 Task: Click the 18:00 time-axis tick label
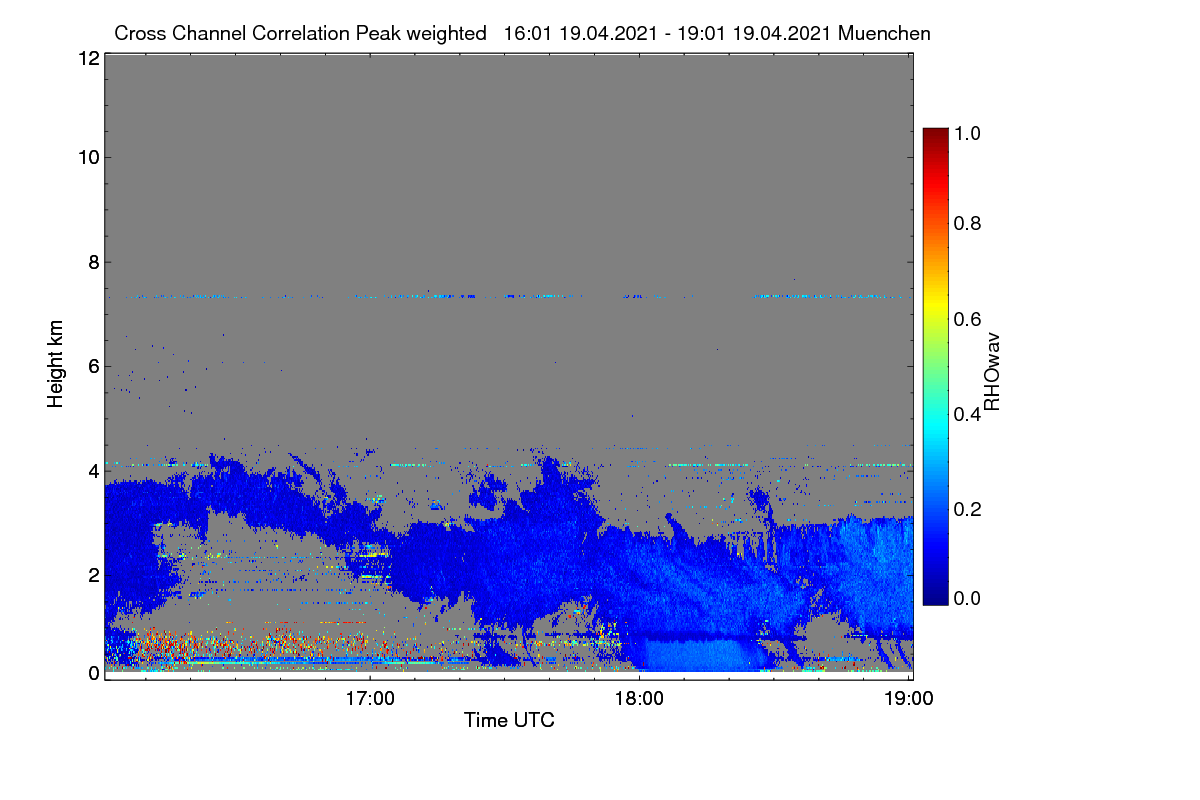(639, 697)
